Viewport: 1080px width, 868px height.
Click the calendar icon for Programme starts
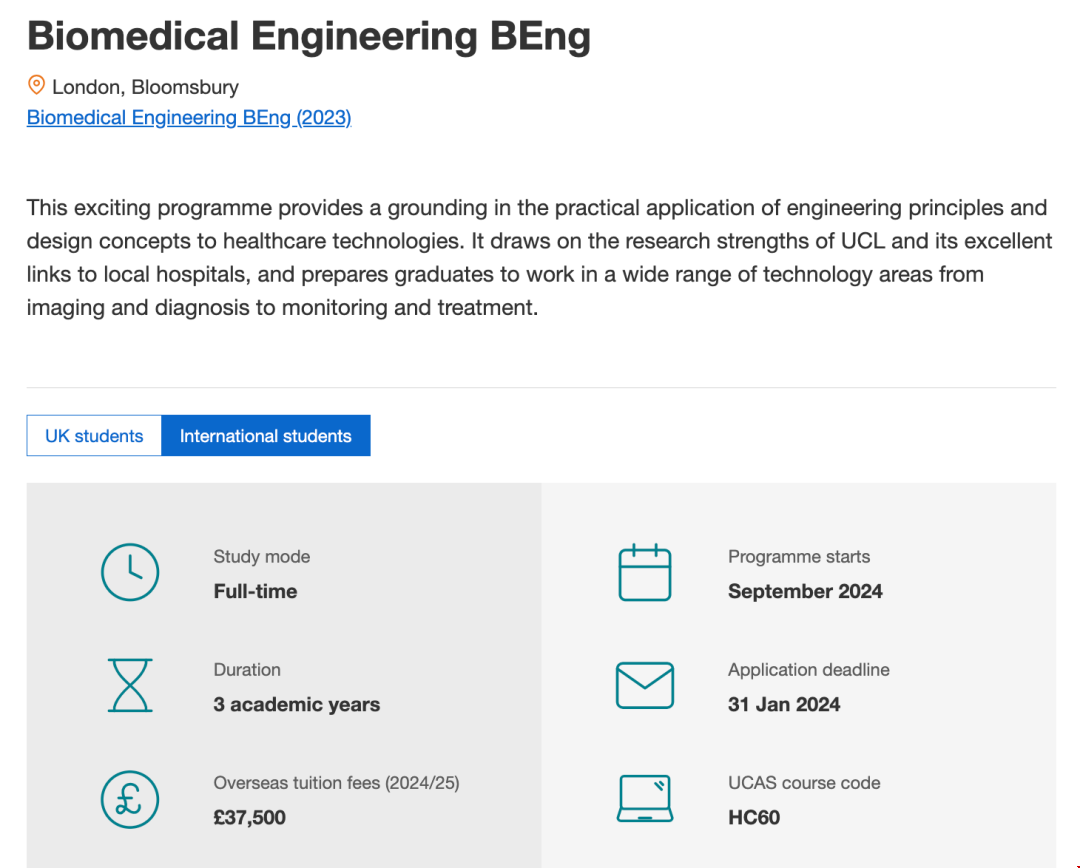coord(644,573)
